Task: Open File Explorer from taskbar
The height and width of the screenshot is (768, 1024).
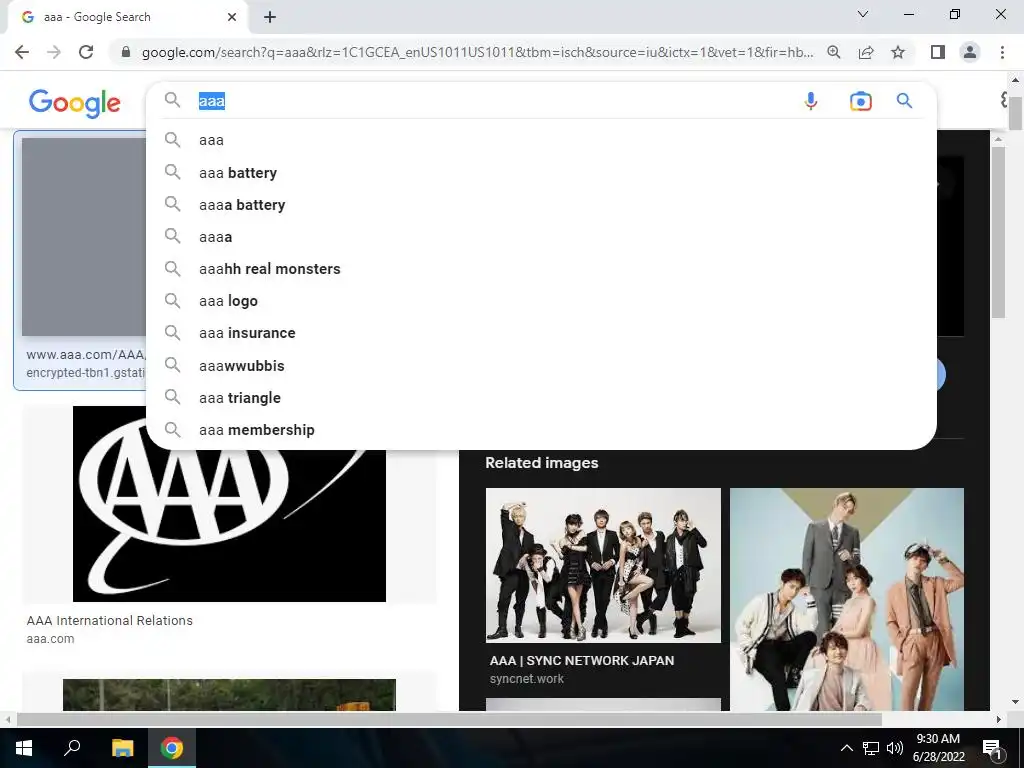Action: [122, 748]
